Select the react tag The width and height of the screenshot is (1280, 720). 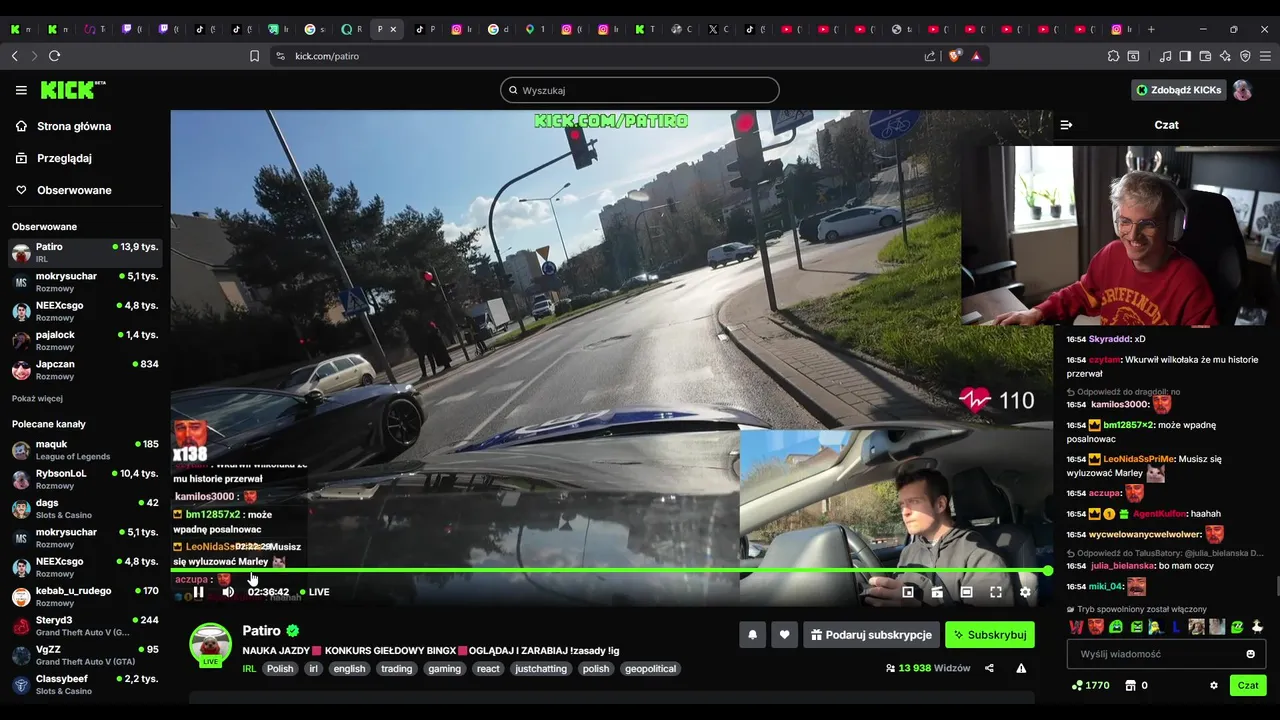pos(488,669)
